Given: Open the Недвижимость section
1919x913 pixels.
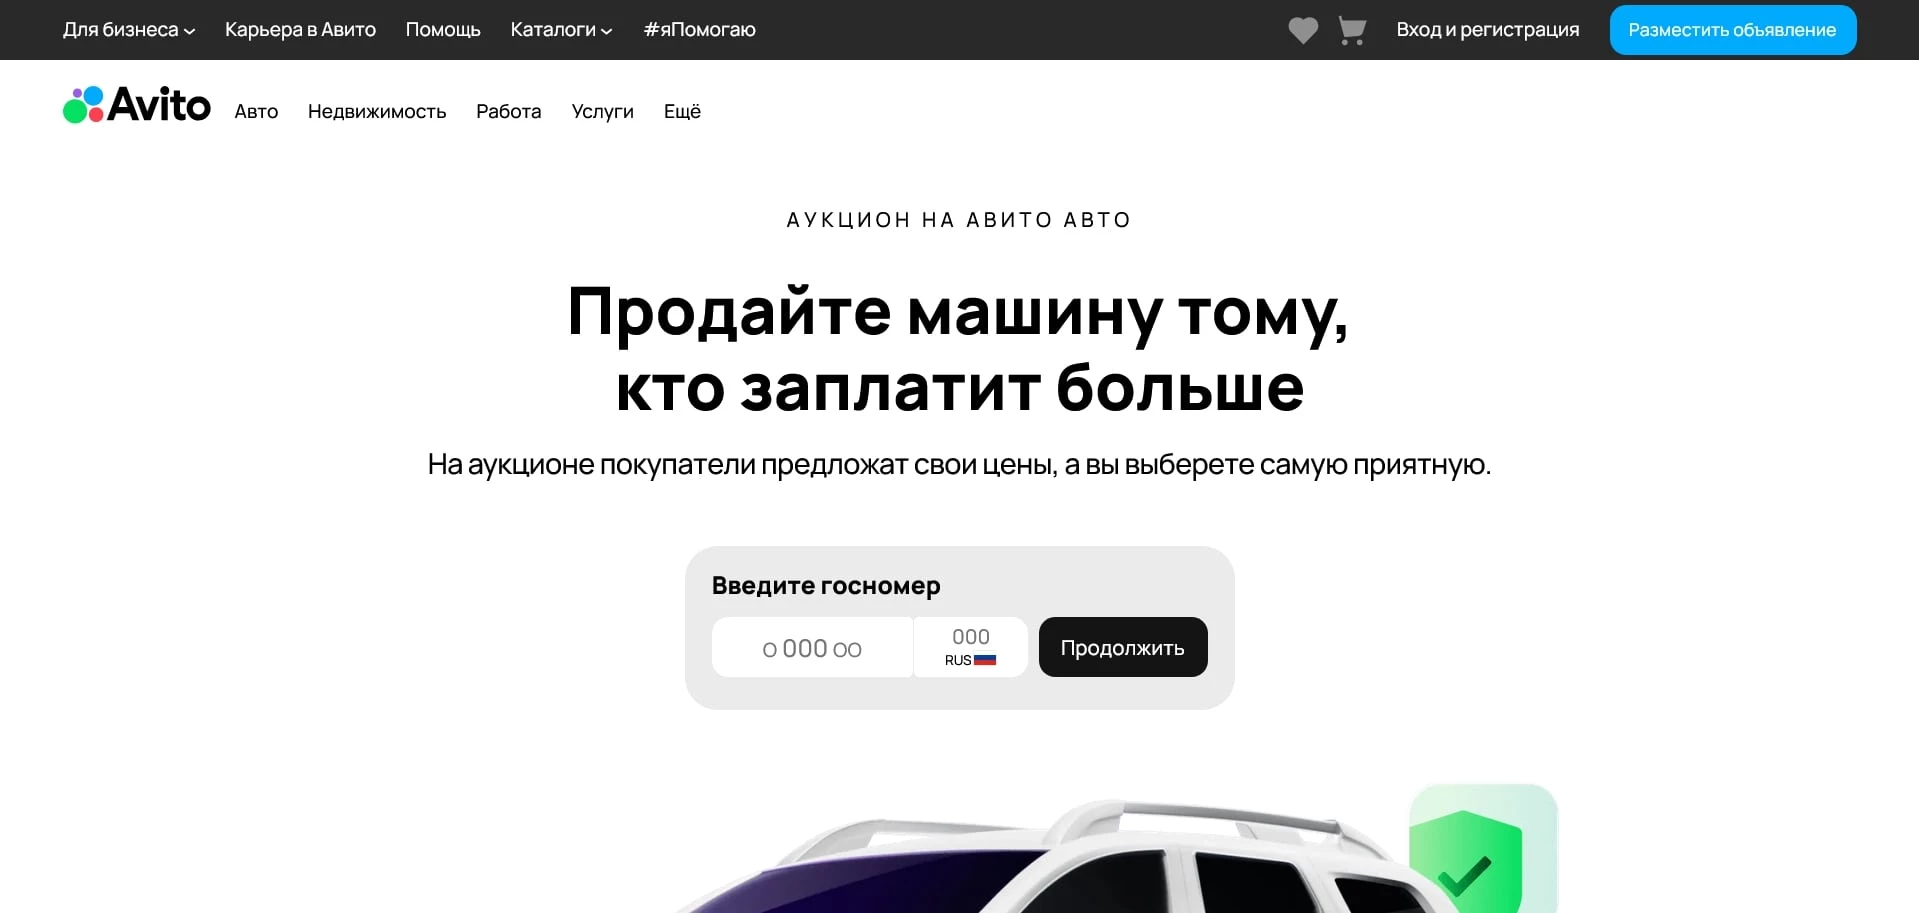Looking at the screenshot, I should tap(377, 111).
